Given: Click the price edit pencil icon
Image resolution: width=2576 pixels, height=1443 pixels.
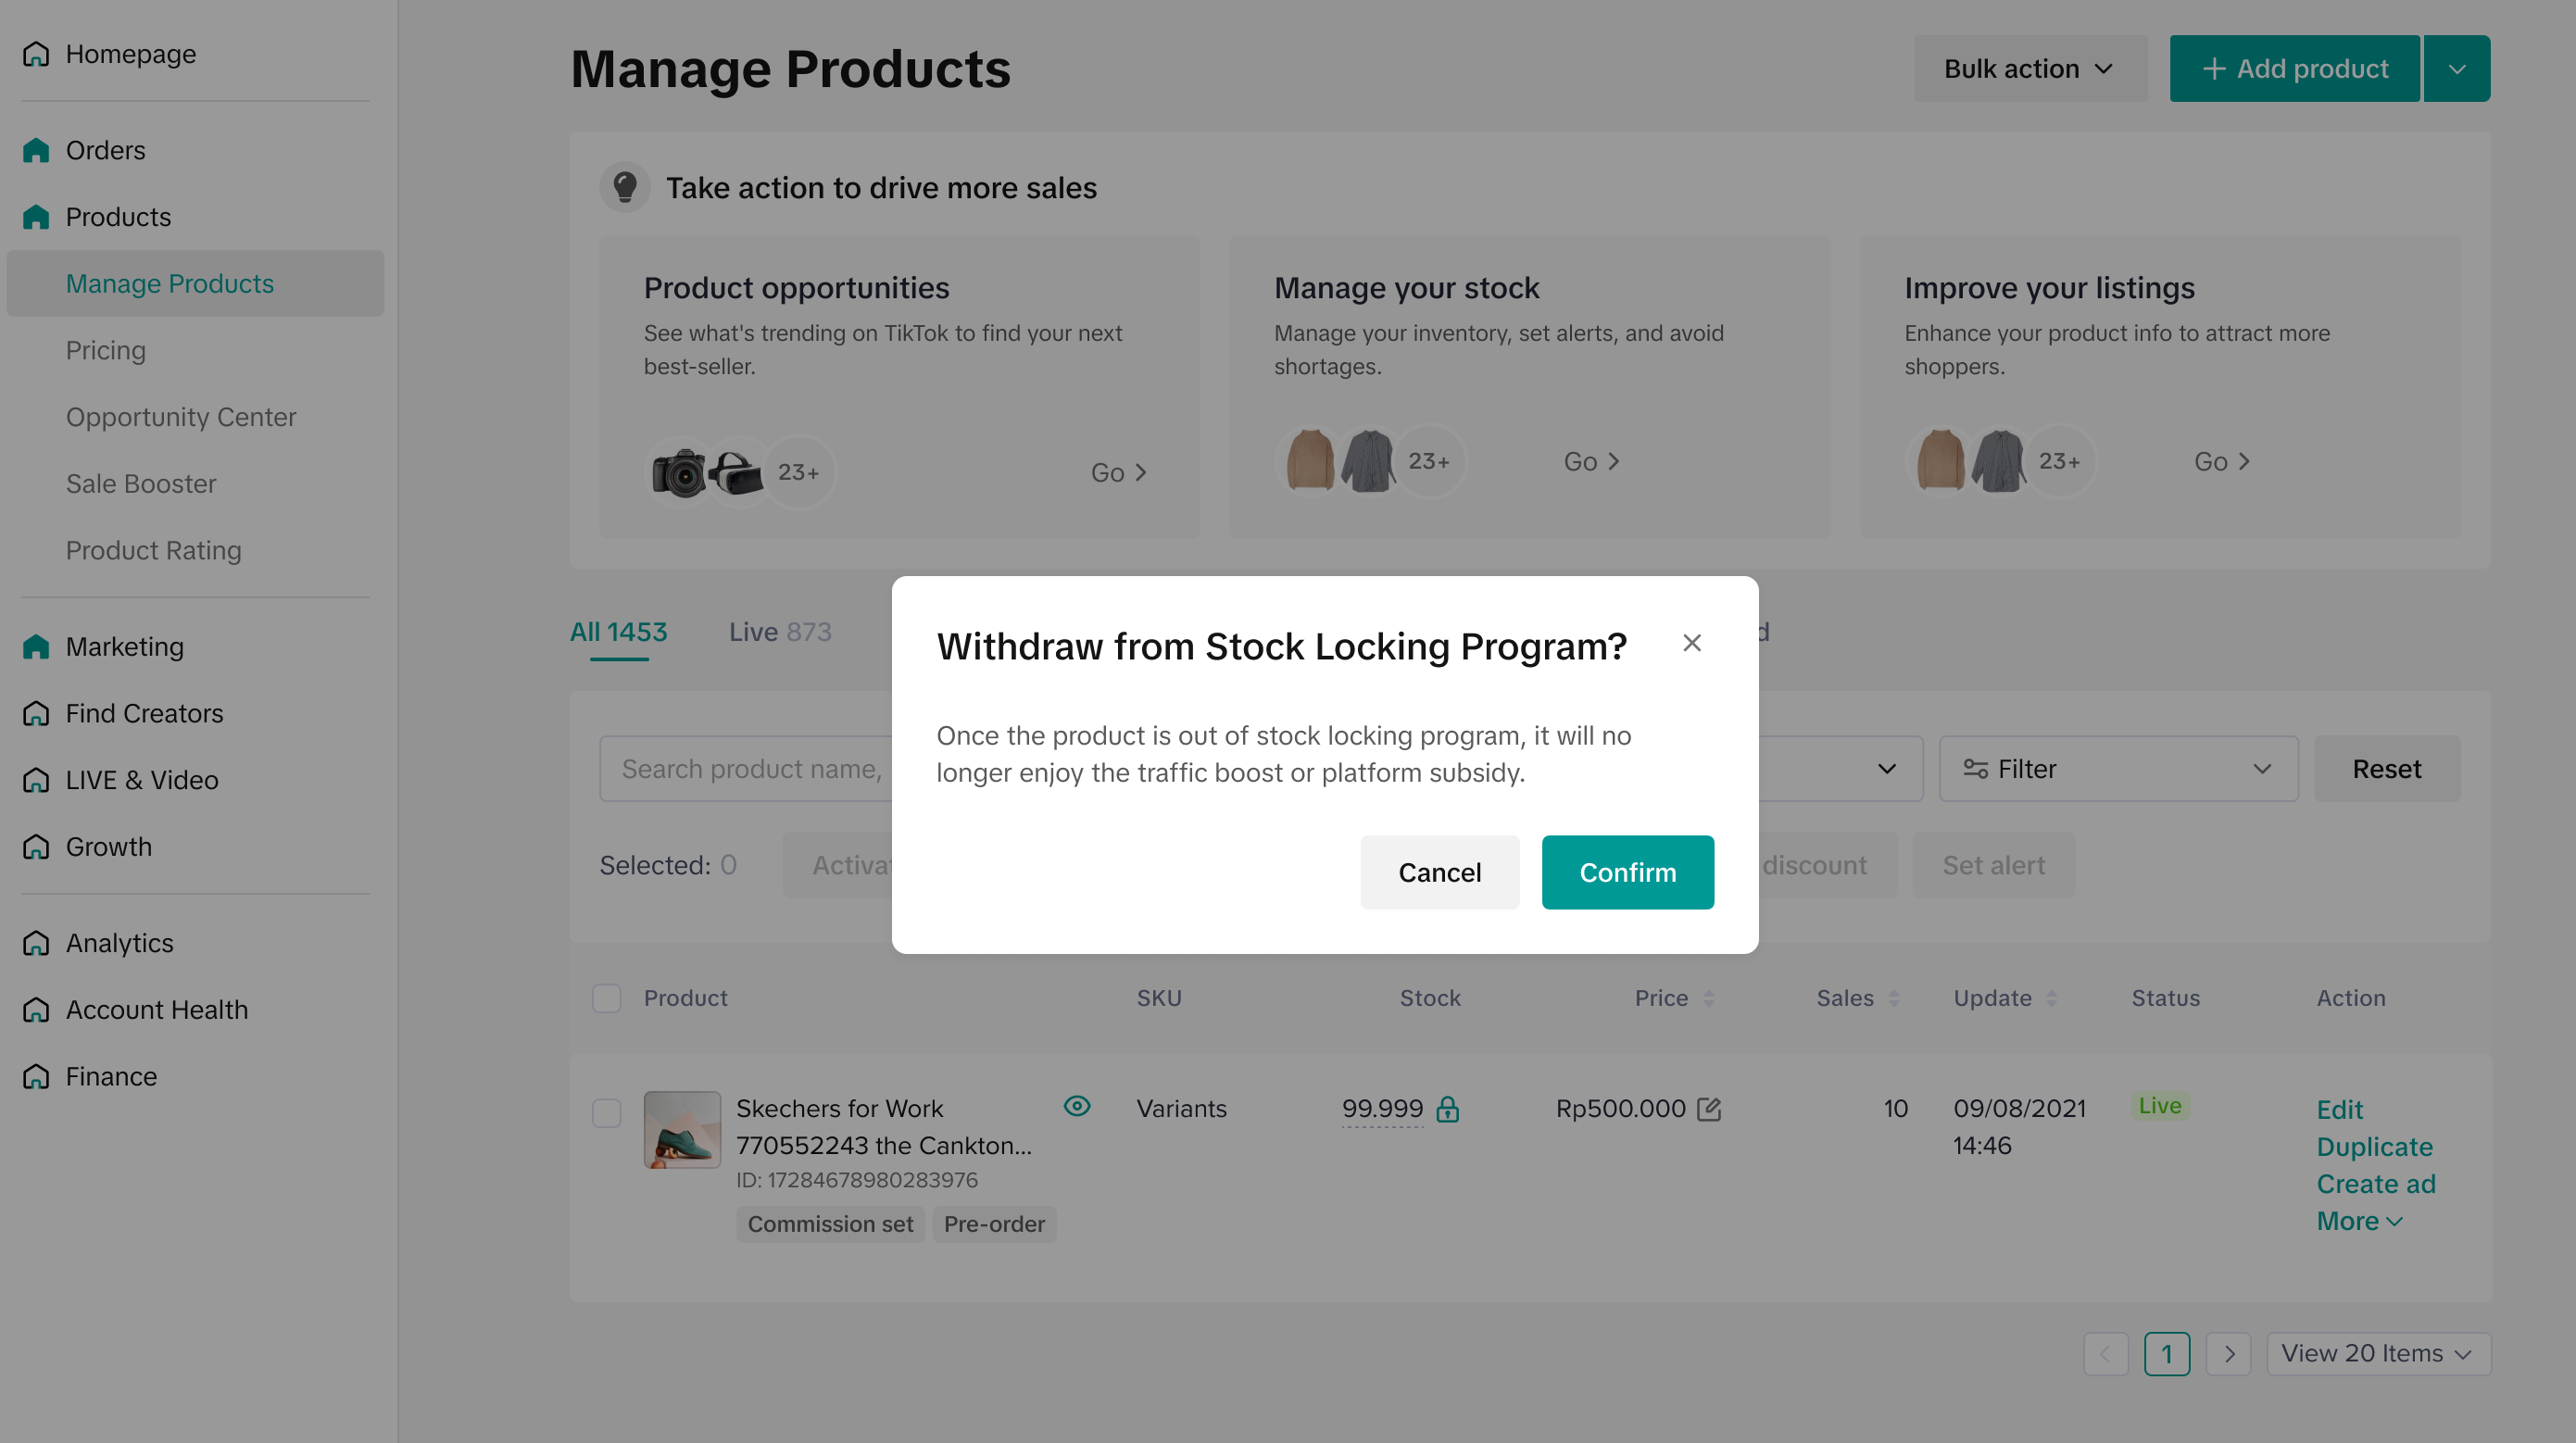Looking at the screenshot, I should click(1709, 1109).
